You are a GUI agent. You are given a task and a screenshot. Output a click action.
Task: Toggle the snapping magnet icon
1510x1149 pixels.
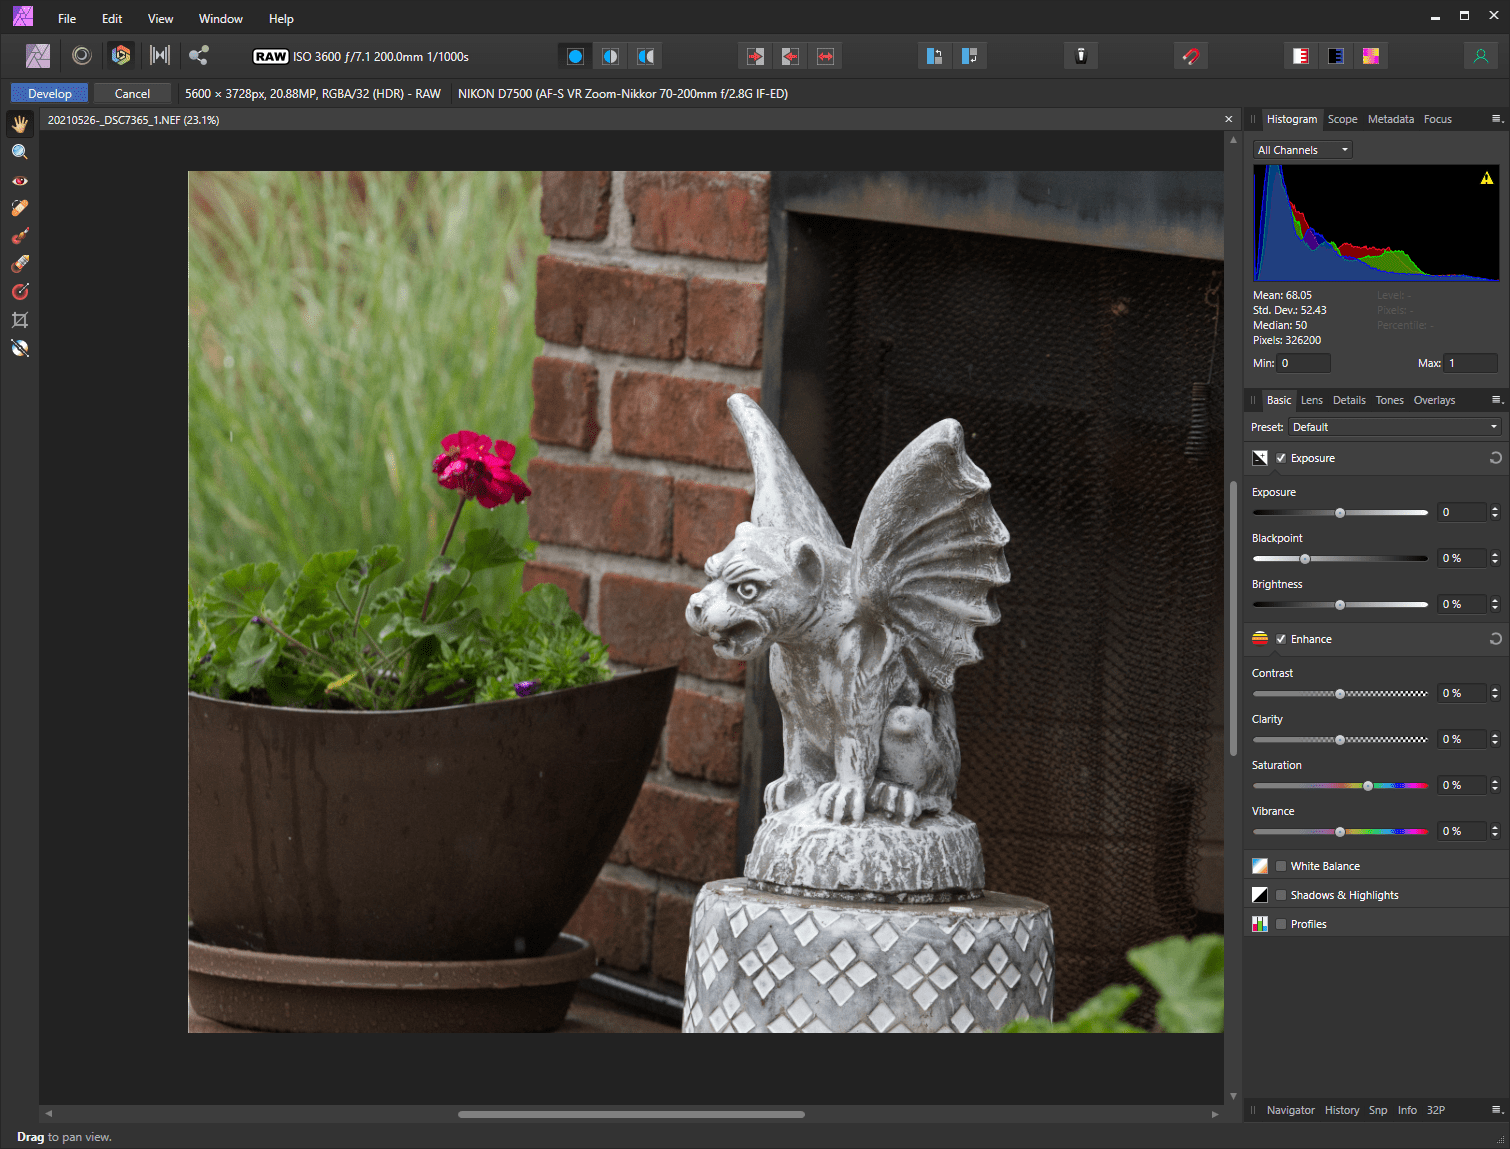coord(1190,56)
